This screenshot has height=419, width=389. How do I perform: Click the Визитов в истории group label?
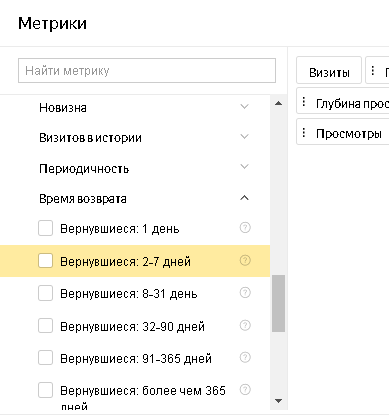coord(90,138)
